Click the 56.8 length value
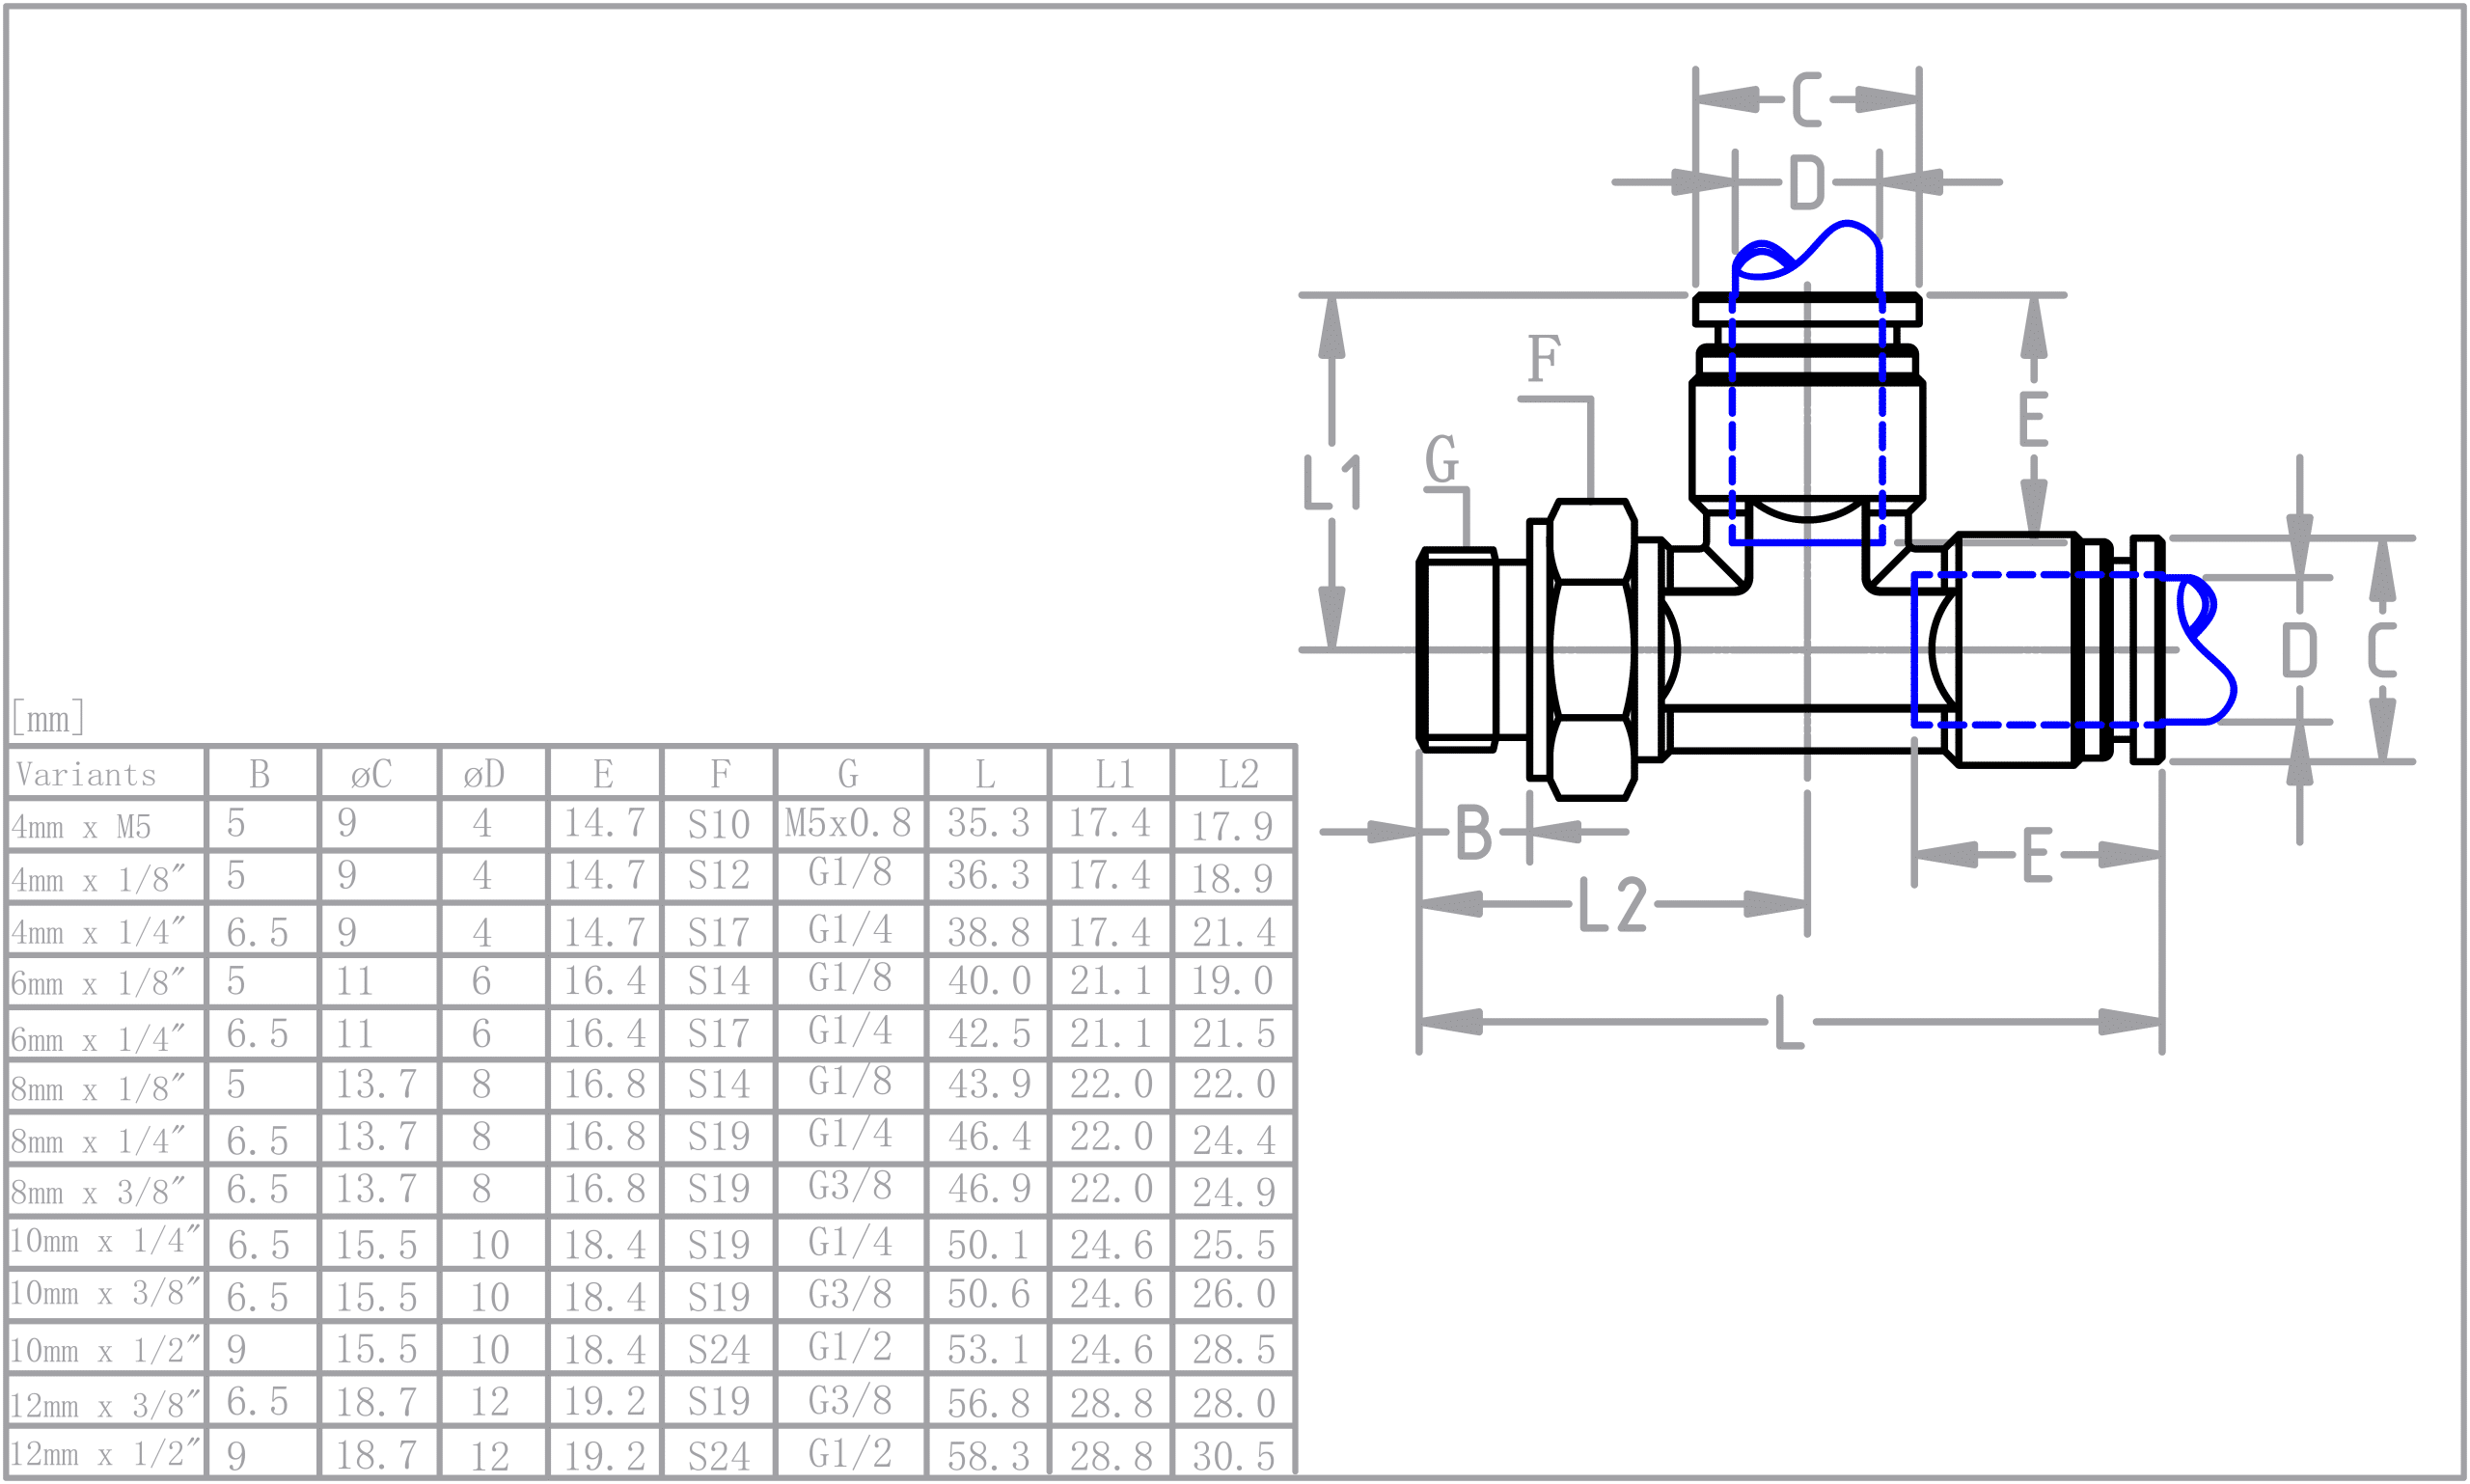Viewport: 2470px width, 1484px height. click(x=989, y=1403)
